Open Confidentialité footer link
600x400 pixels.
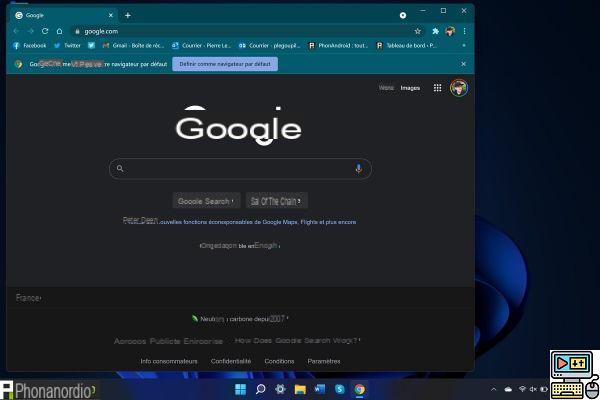[231, 361]
